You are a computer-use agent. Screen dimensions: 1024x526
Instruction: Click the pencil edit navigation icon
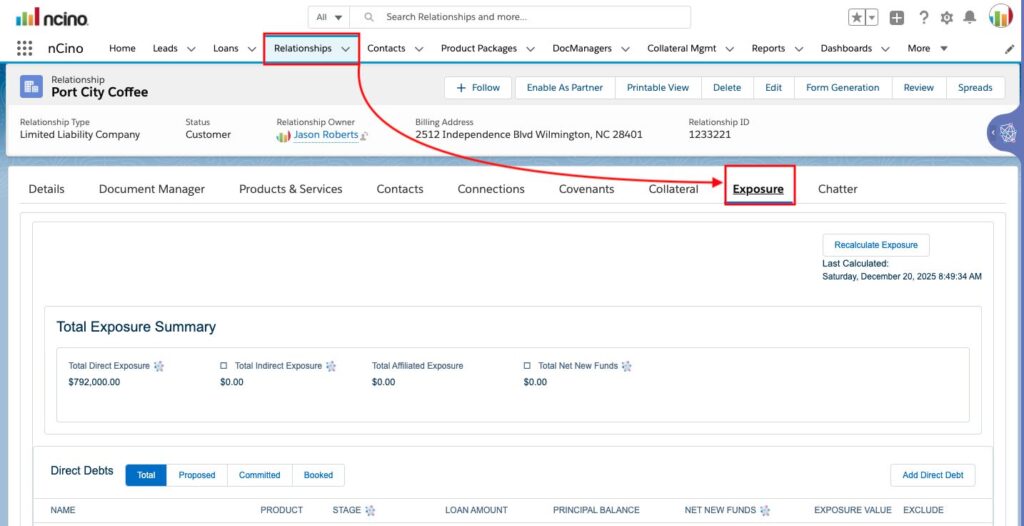(x=1010, y=49)
